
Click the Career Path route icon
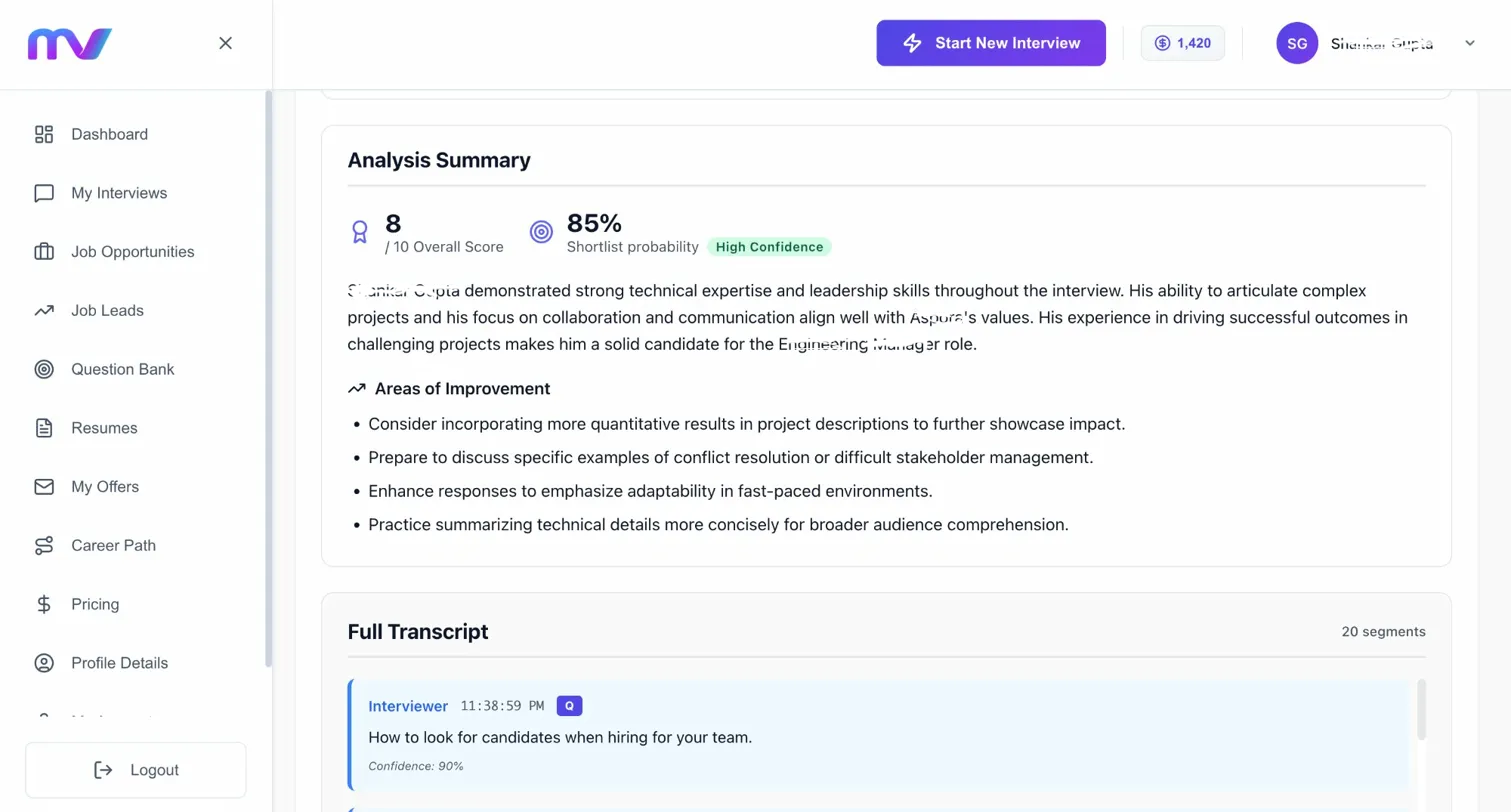pos(44,546)
